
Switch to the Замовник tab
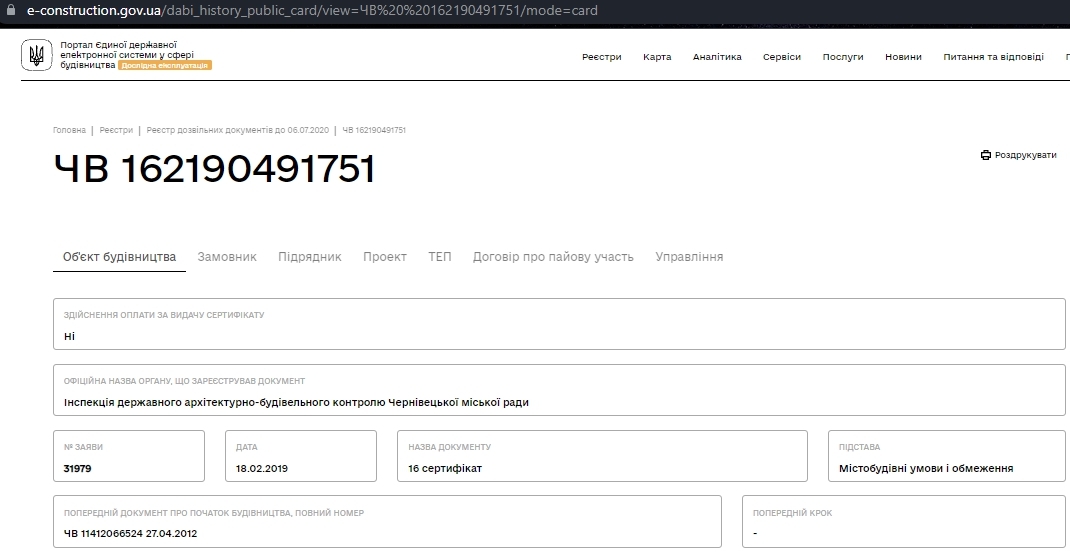pos(227,257)
